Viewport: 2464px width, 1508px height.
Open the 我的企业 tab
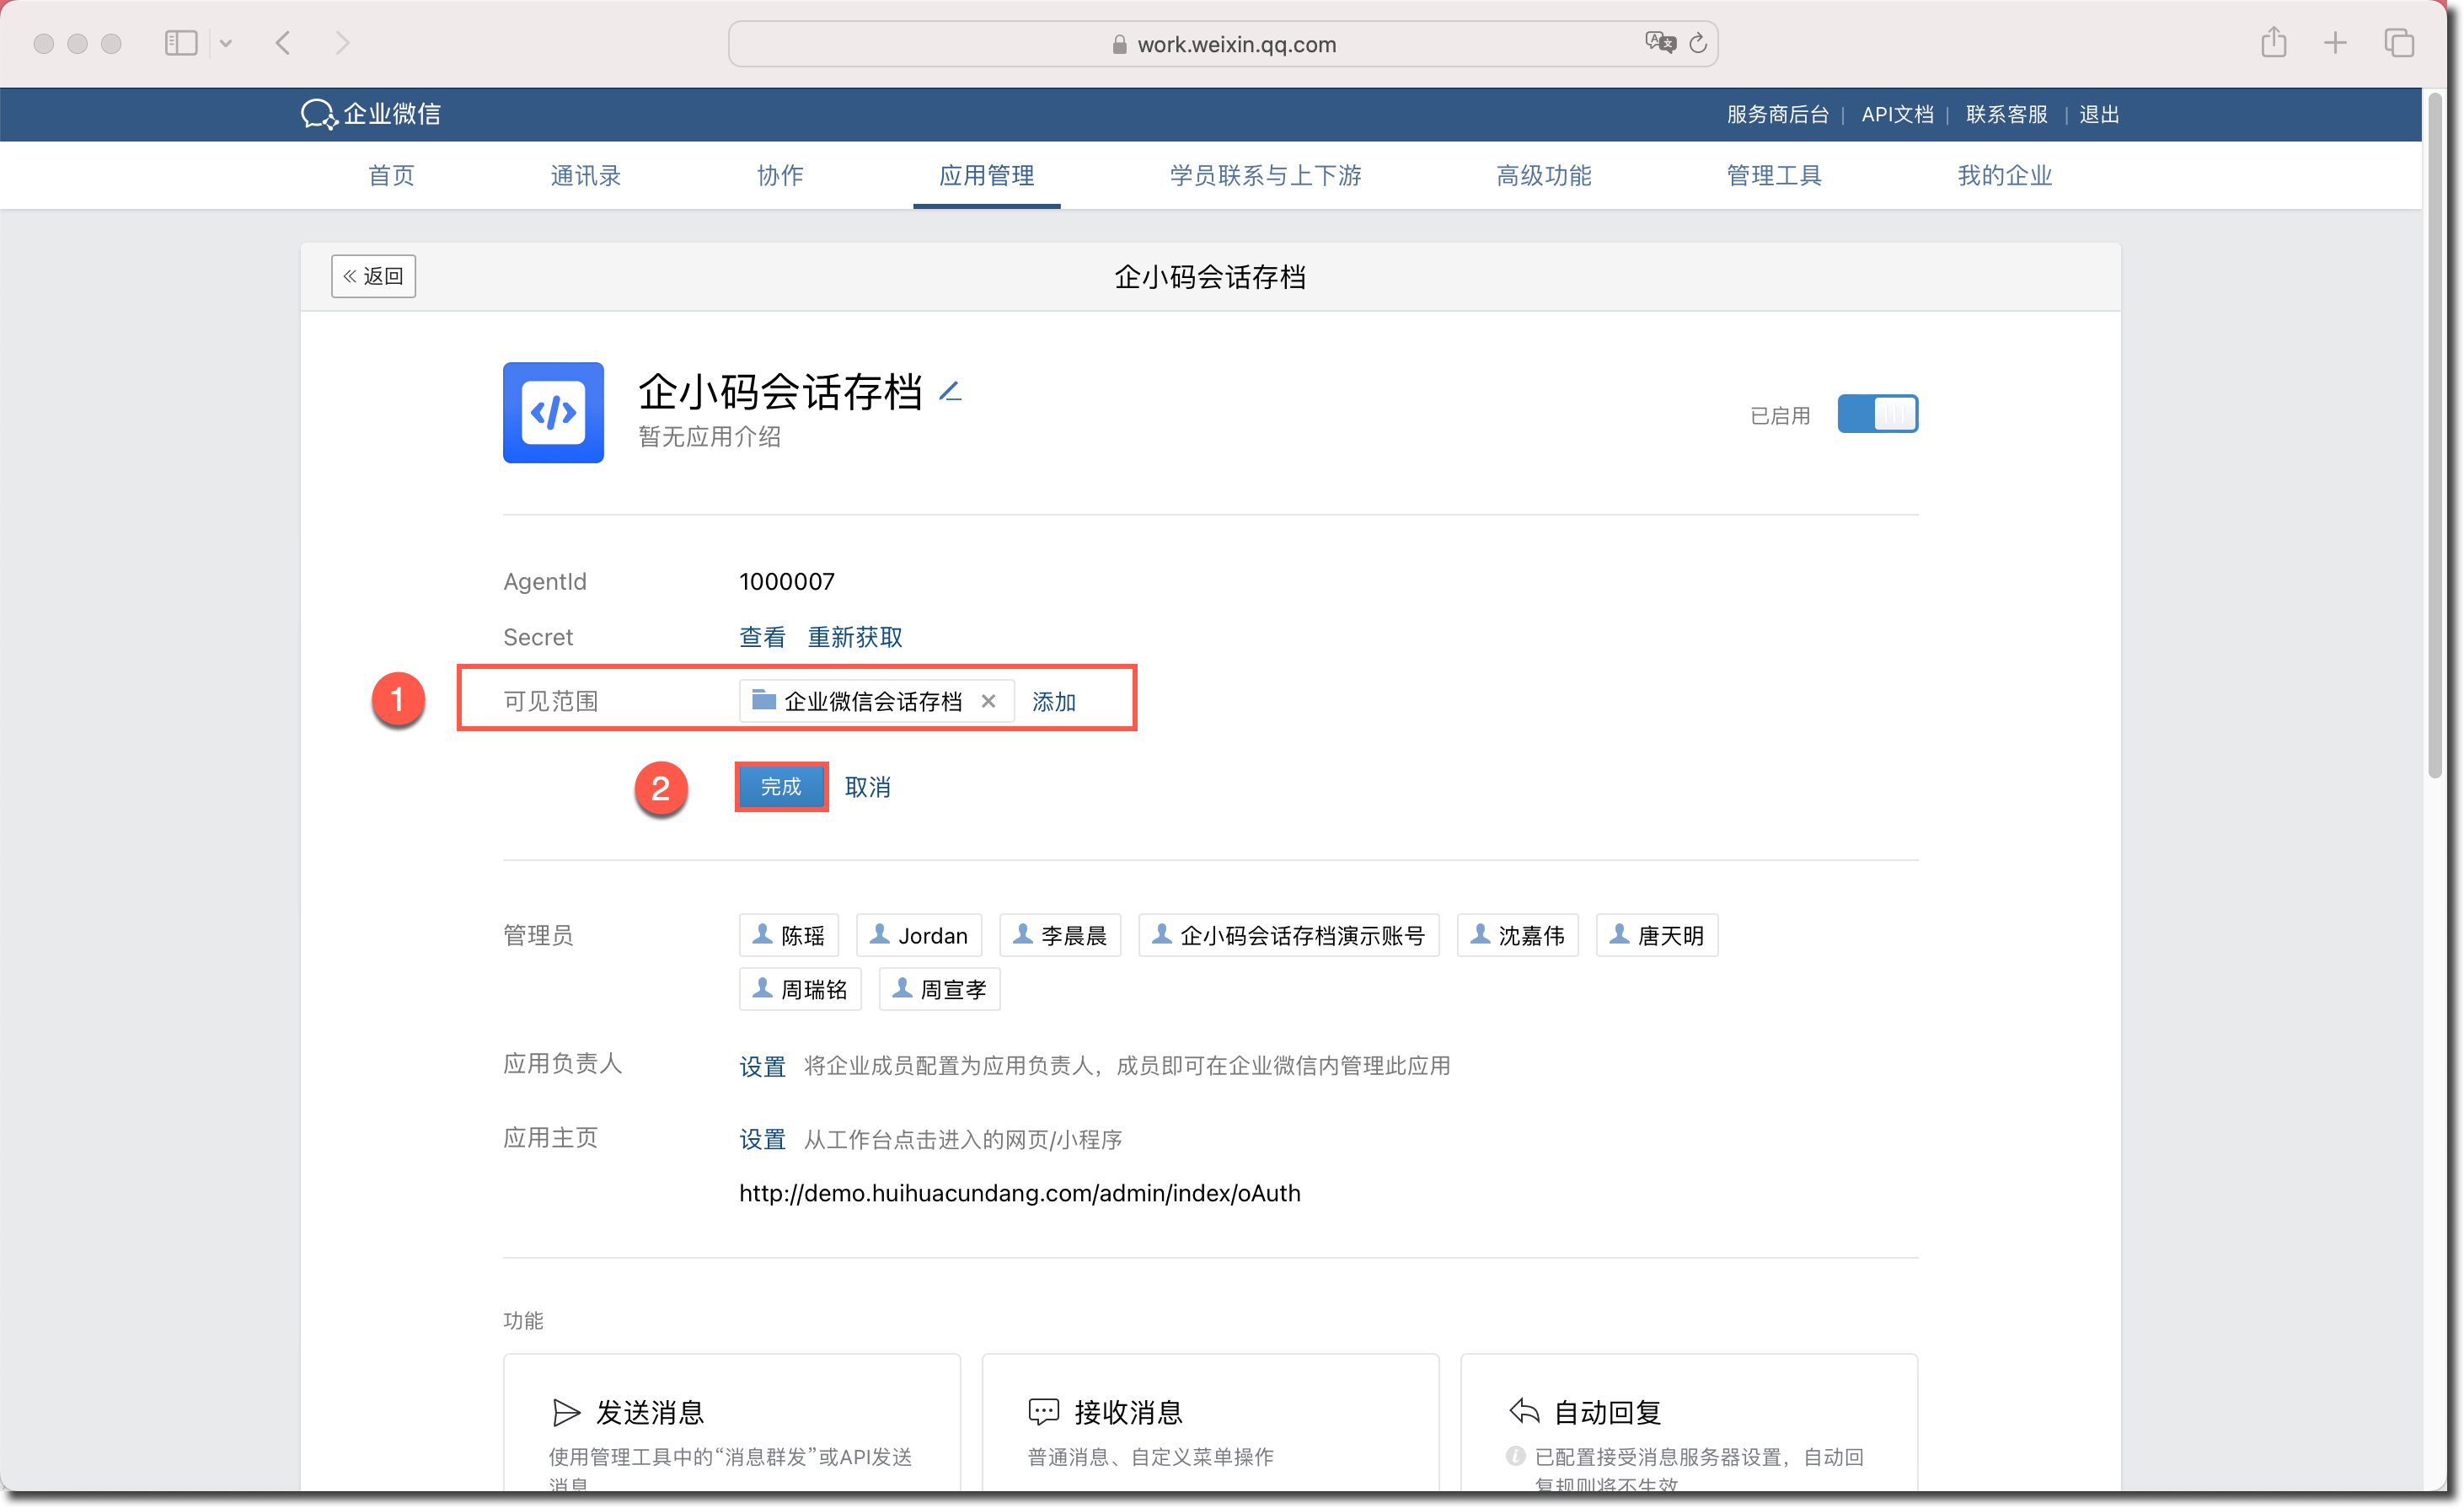[2004, 176]
